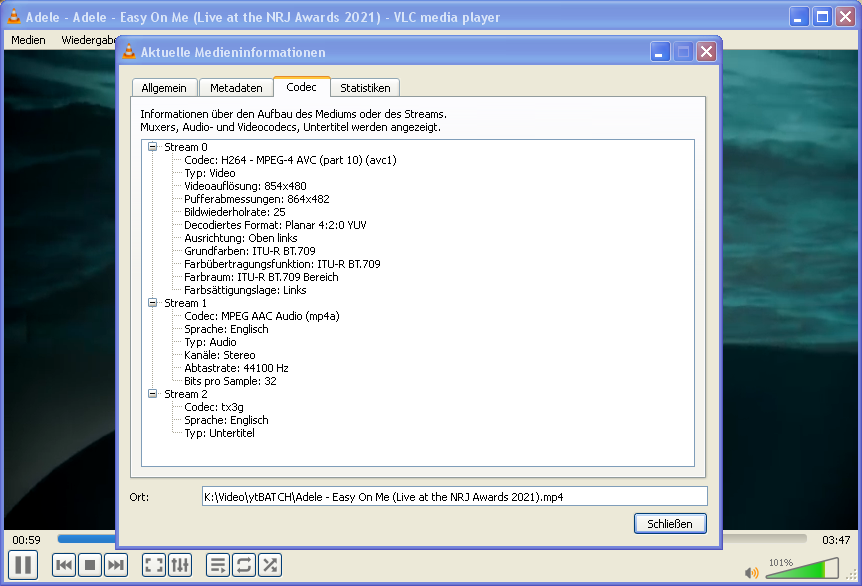
Task: Click the Schließen button
Action: coord(670,523)
